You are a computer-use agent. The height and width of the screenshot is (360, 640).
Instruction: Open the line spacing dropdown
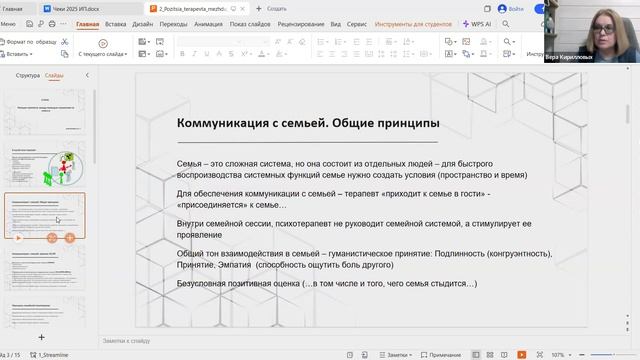[x=409, y=54]
